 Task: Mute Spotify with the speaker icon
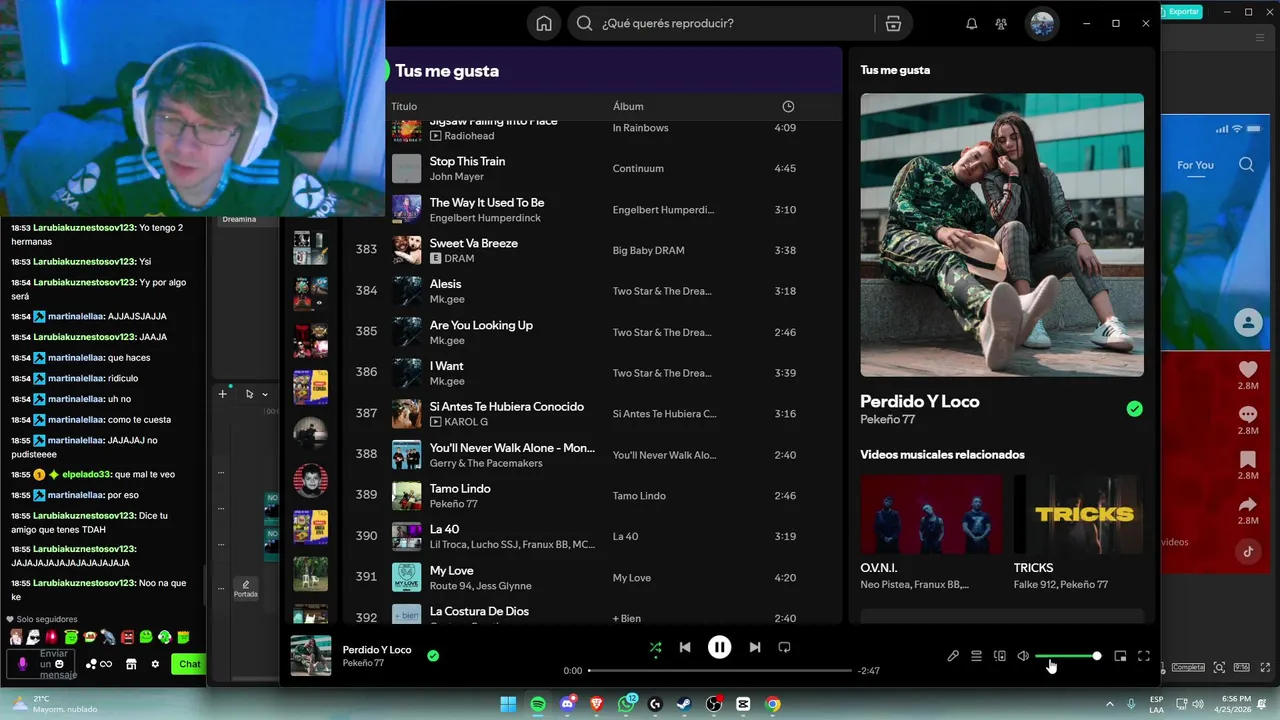(x=1023, y=656)
